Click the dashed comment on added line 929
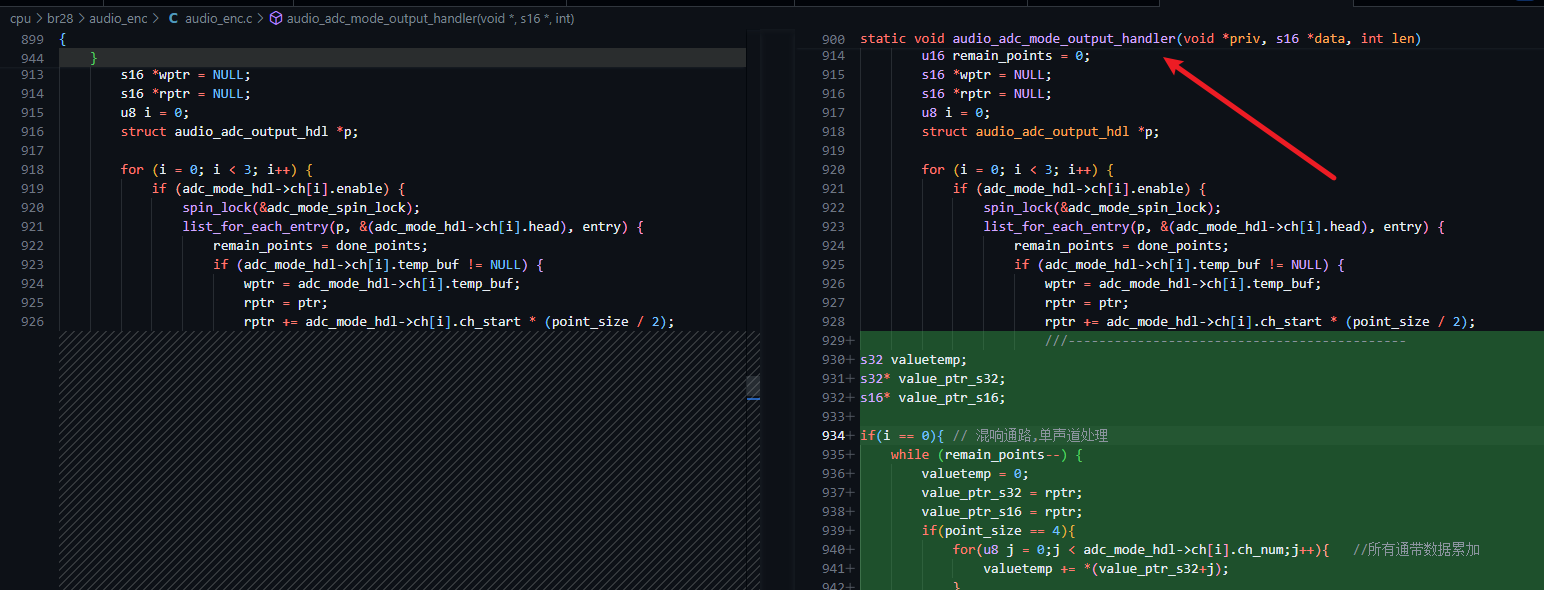 [1225, 341]
